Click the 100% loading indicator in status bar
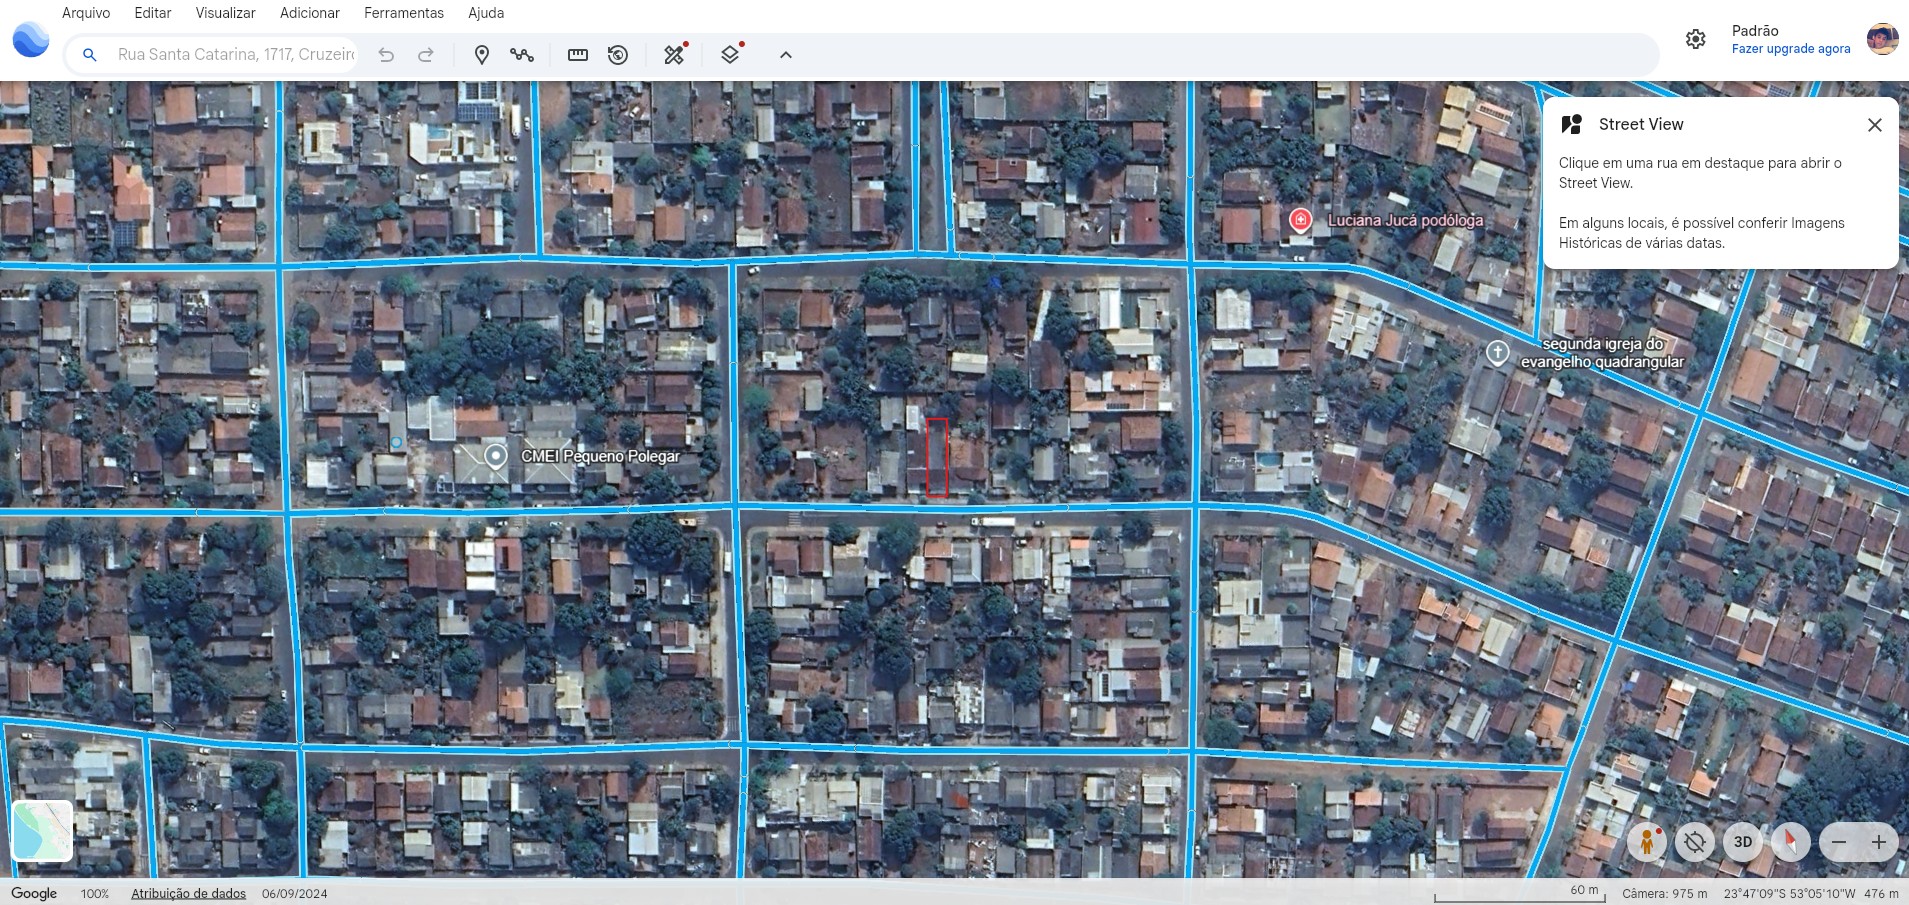Screen dimensions: 1909x905 (x=95, y=894)
